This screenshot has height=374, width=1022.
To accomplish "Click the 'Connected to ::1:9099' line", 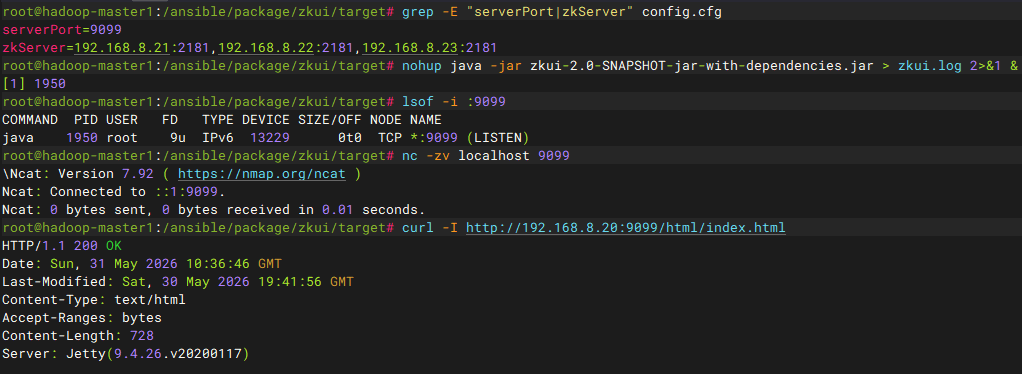I will tap(113, 192).
